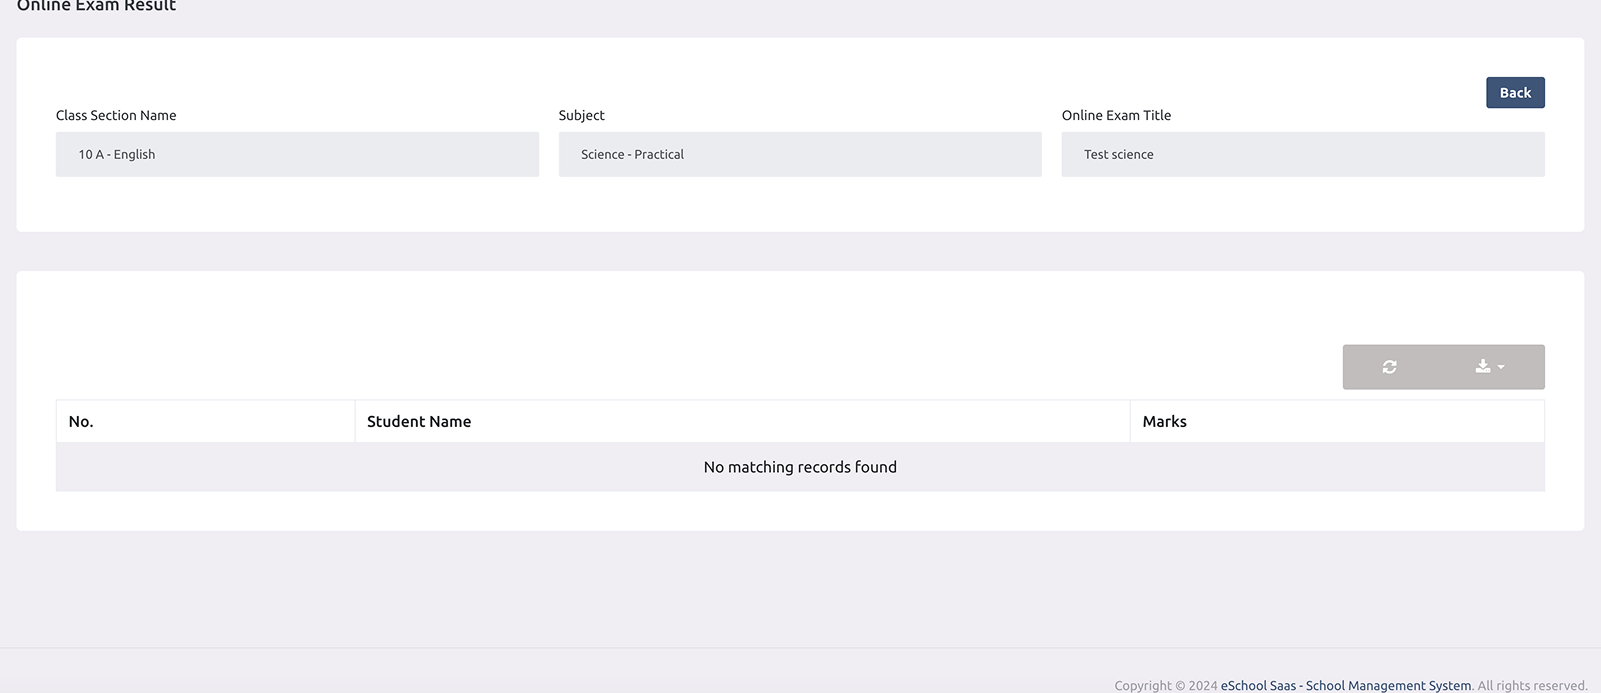This screenshot has height=693, width=1601.
Task: Click 'School Management System' in the footer link
Action: 1388,686
